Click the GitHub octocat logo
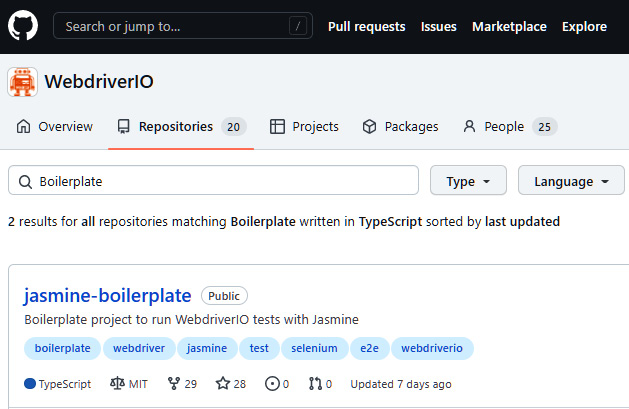The height and width of the screenshot is (409, 629). 23,26
